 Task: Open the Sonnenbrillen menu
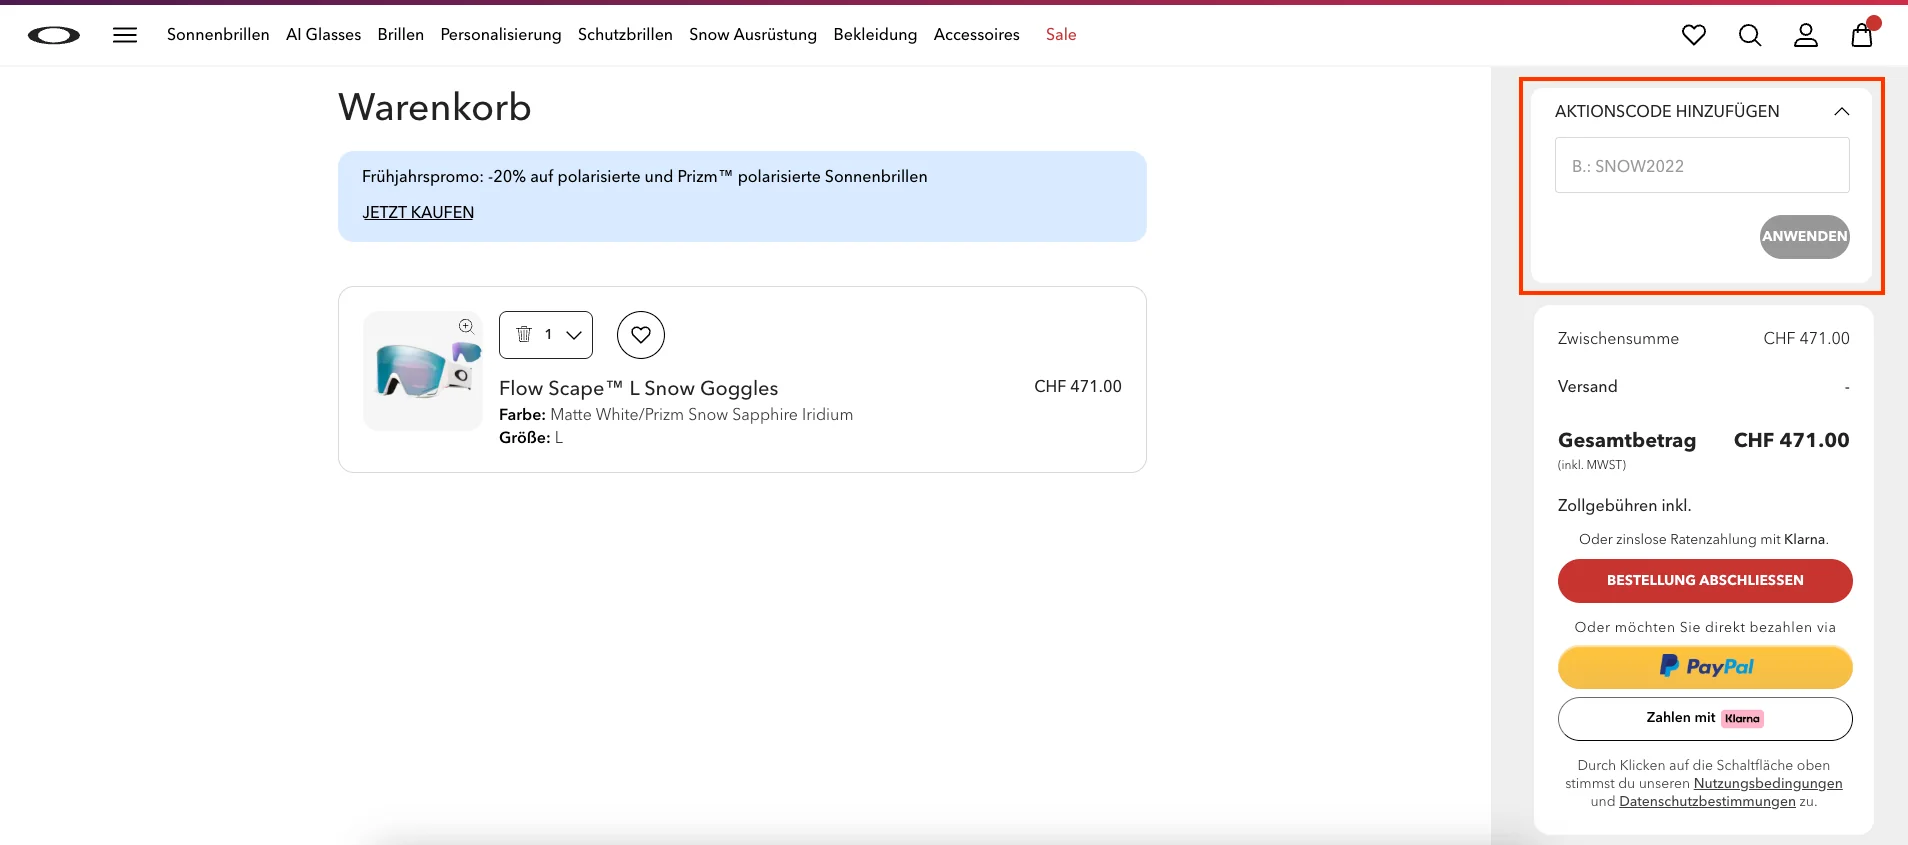pos(218,35)
